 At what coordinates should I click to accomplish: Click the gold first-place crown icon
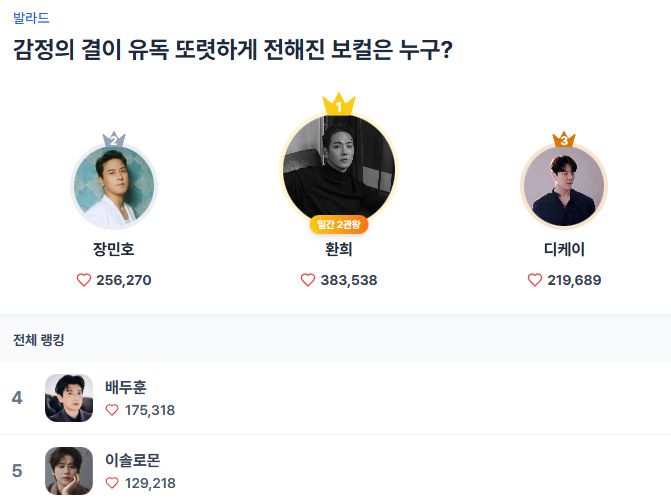click(x=339, y=104)
